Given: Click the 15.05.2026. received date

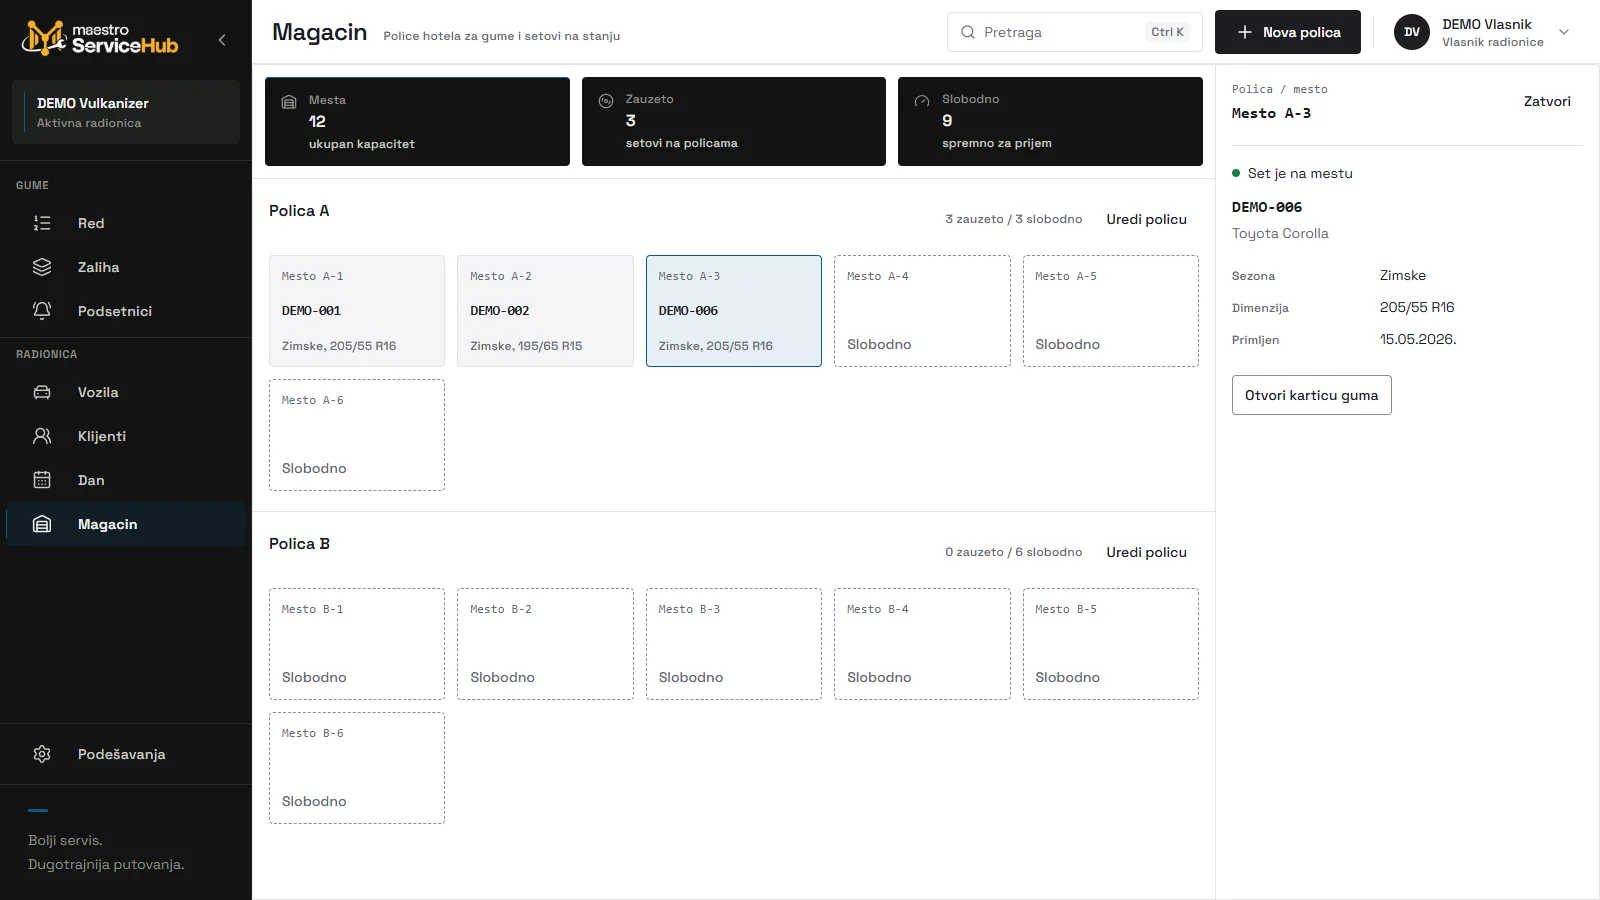Looking at the screenshot, I should tap(1418, 339).
